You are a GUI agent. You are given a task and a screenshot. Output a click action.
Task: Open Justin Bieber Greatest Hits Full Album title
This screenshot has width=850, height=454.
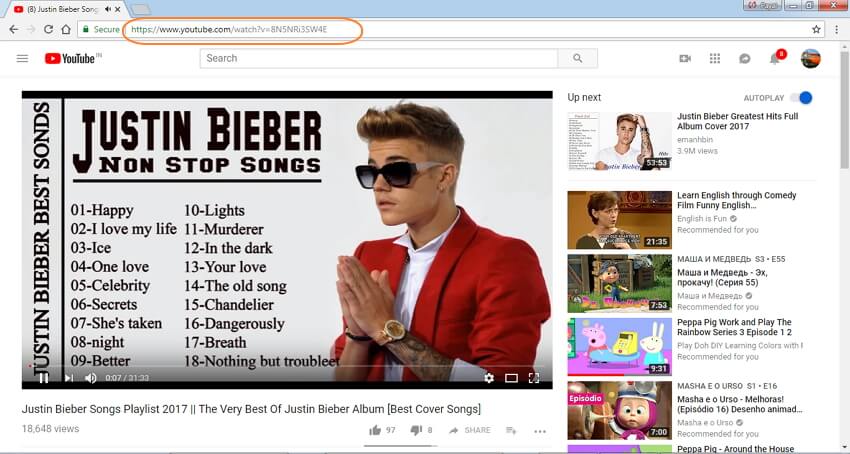737,121
